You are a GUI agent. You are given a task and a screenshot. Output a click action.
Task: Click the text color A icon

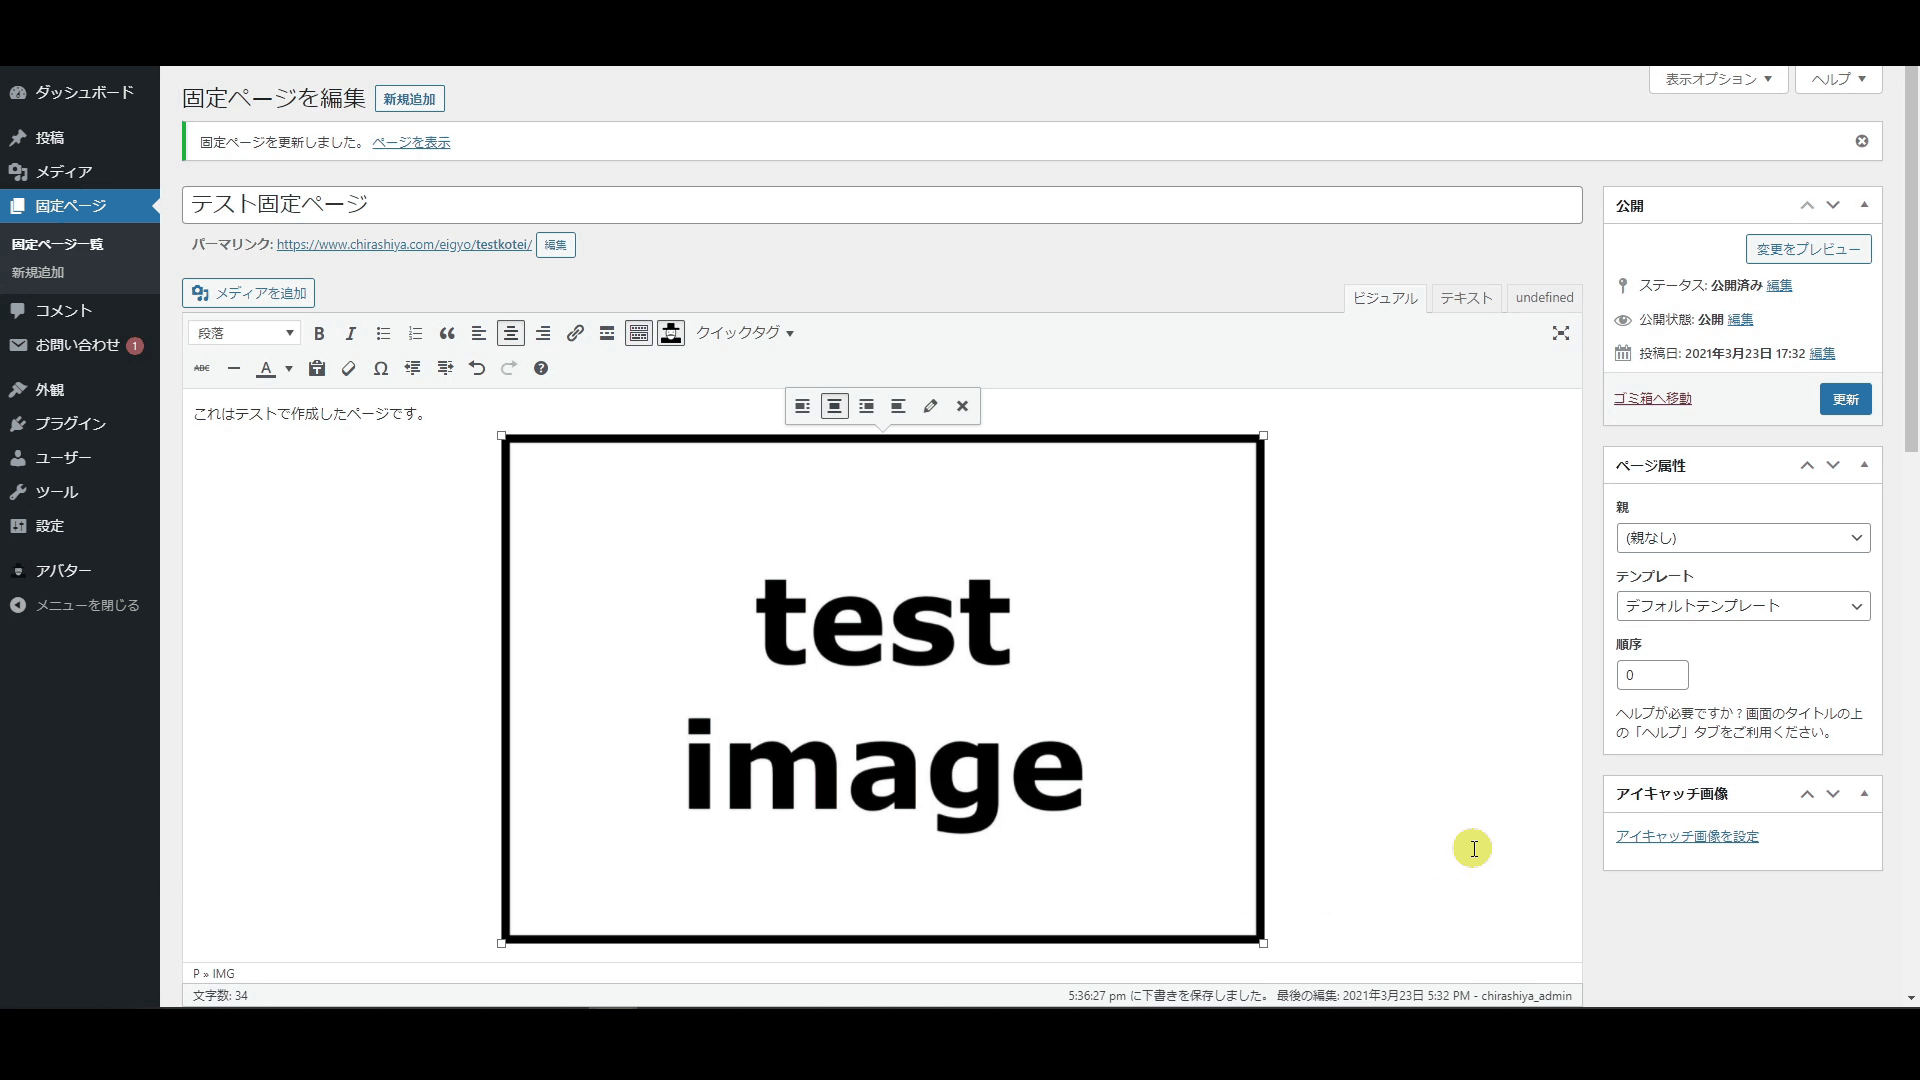[x=266, y=368]
